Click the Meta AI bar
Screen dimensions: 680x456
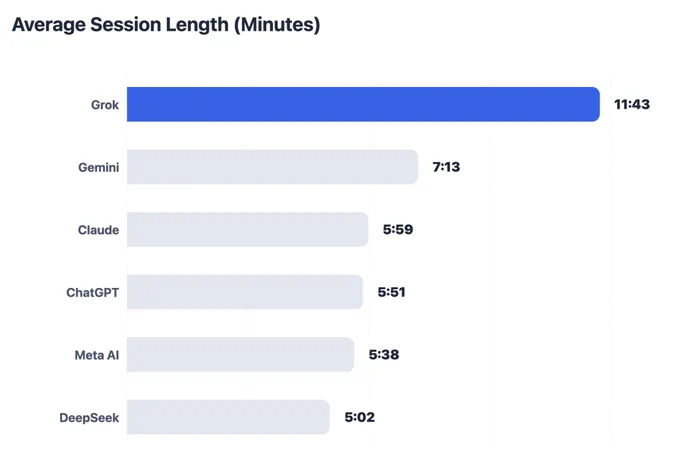[241, 354]
